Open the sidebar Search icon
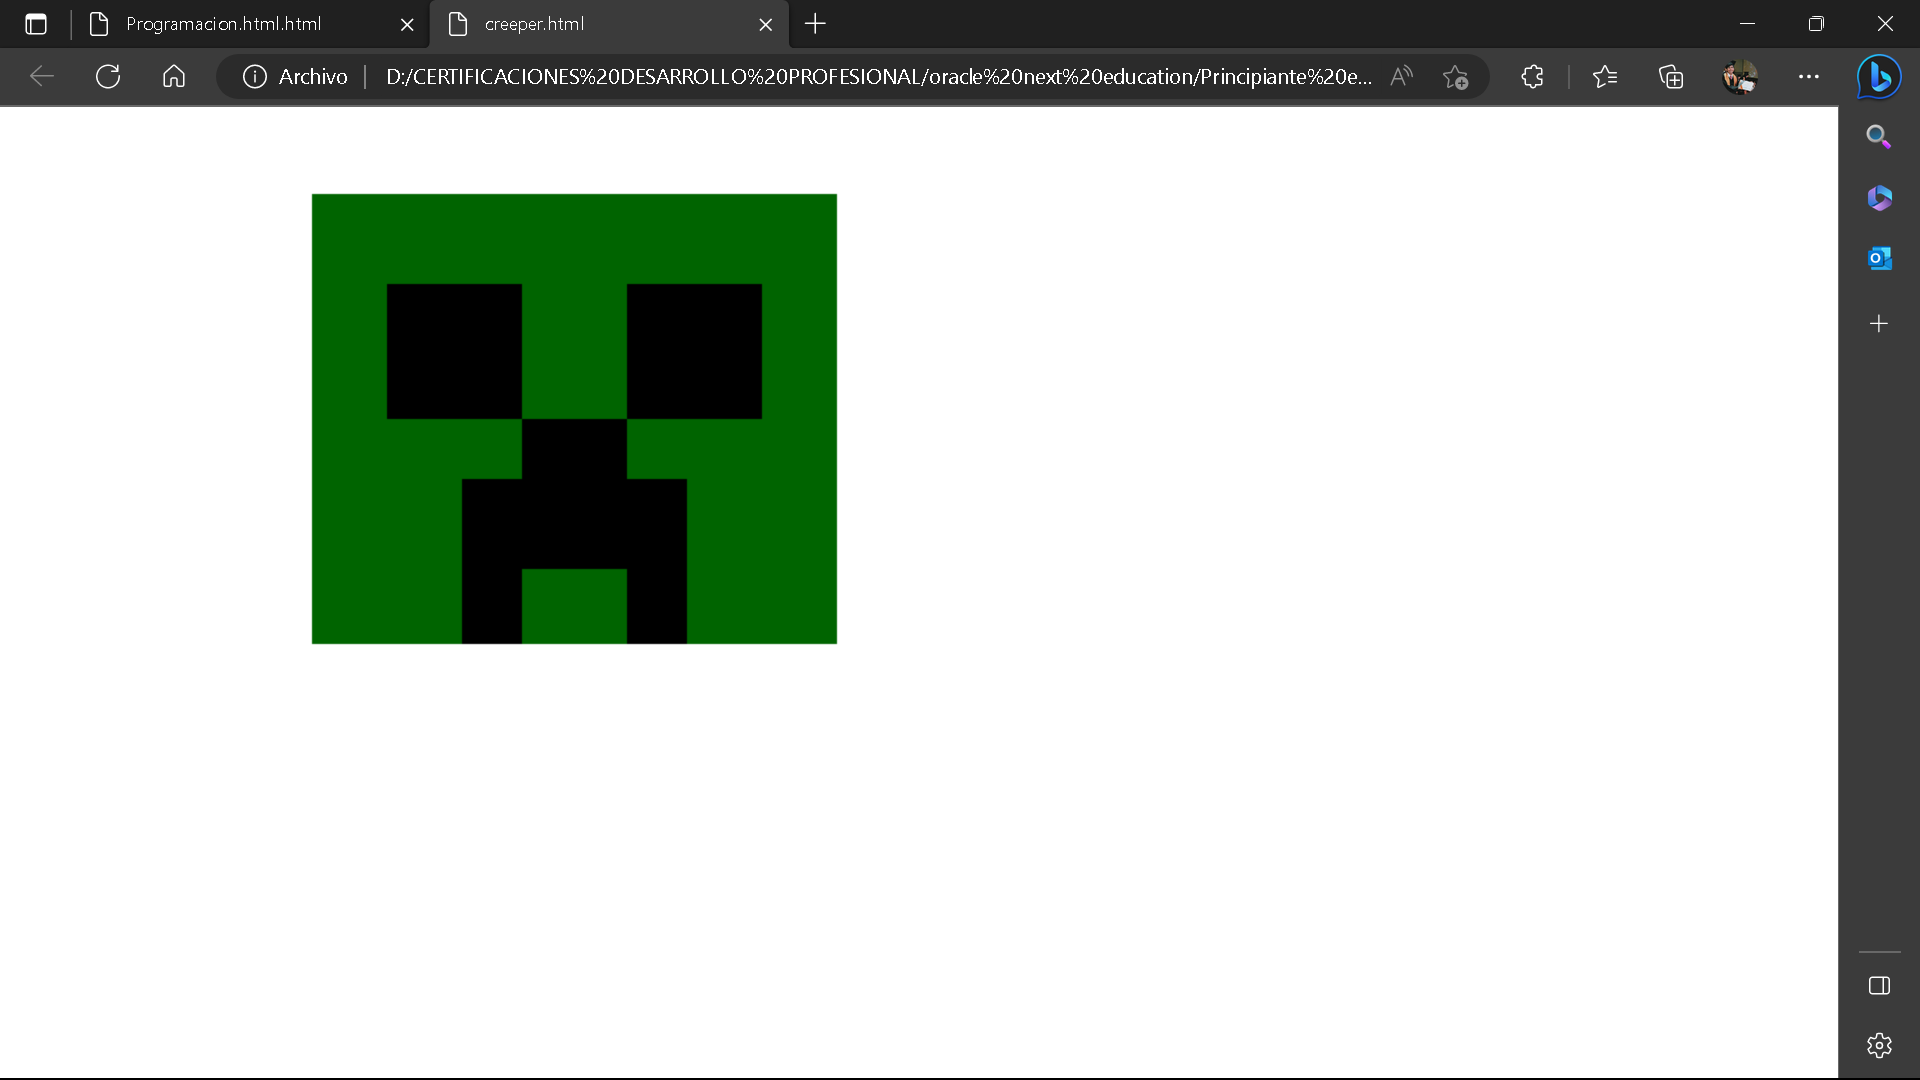The width and height of the screenshot is (1920, 1080). 1879,137
